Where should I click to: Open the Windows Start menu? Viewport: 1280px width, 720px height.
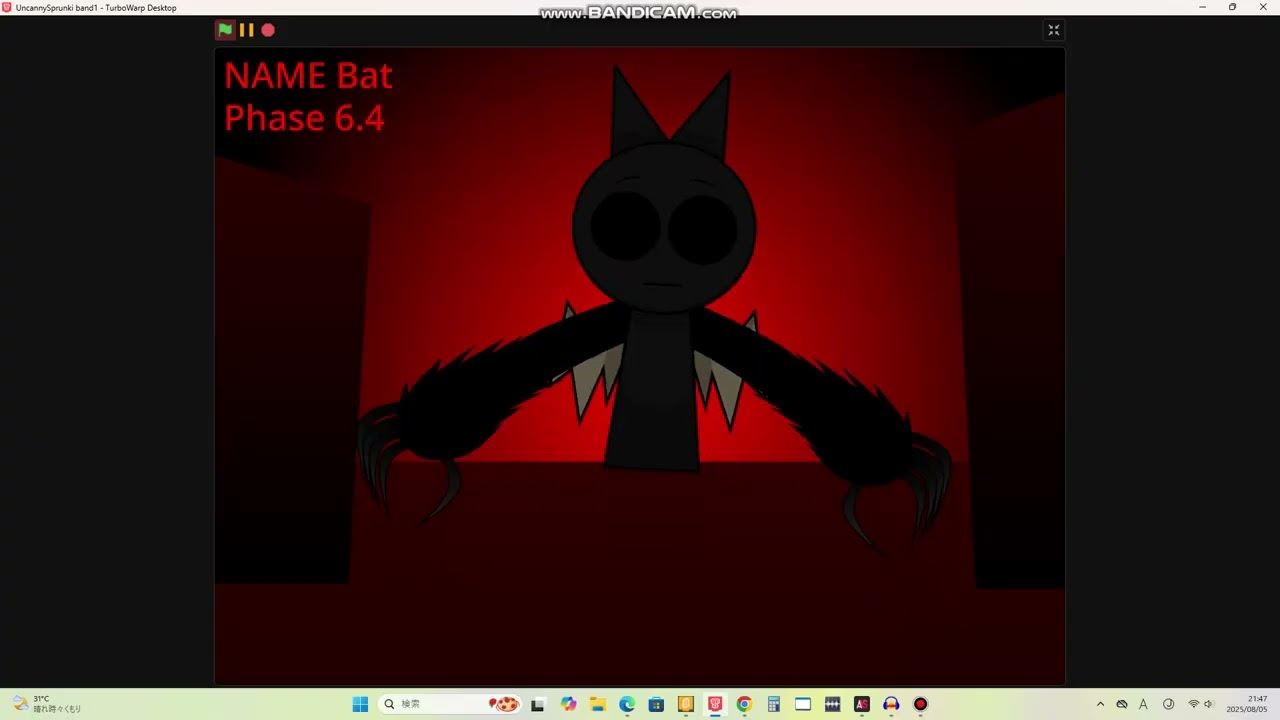[x=360, y=704]
